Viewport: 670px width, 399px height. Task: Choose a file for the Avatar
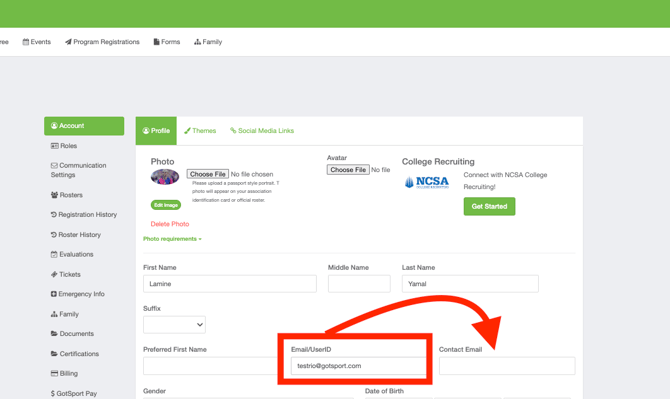348,170
